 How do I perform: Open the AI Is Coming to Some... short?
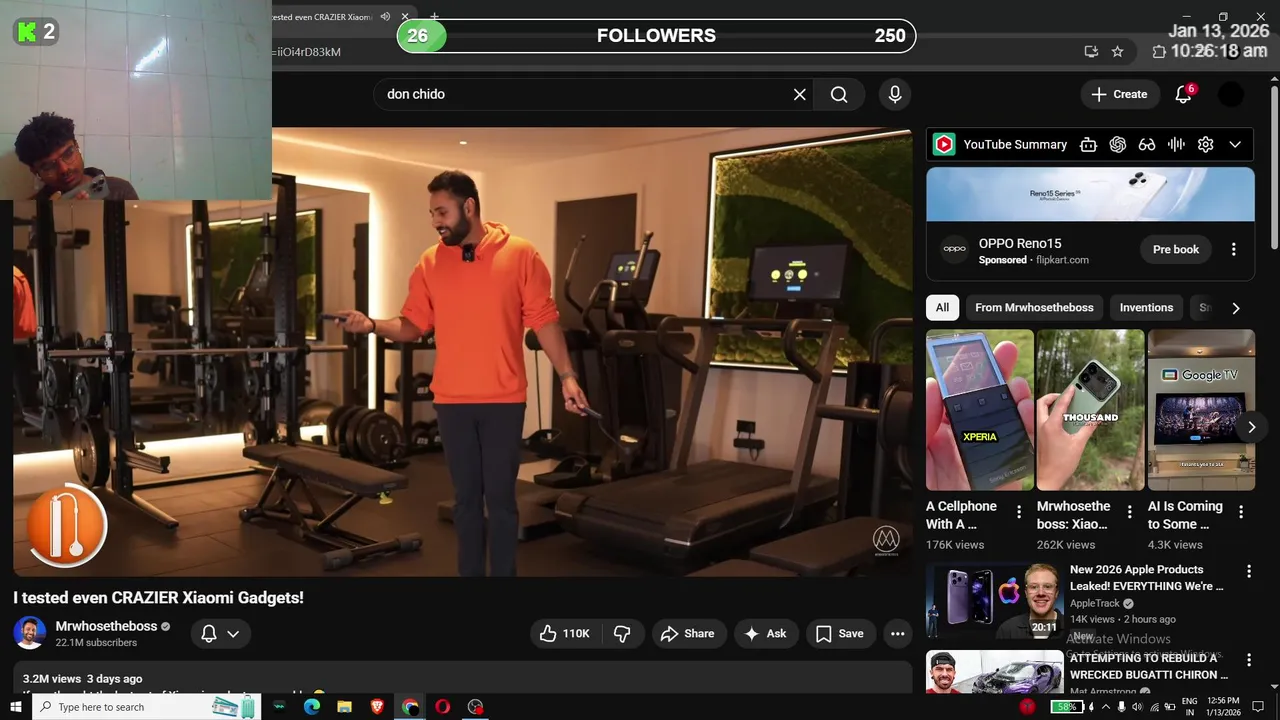click(1201, 410)
